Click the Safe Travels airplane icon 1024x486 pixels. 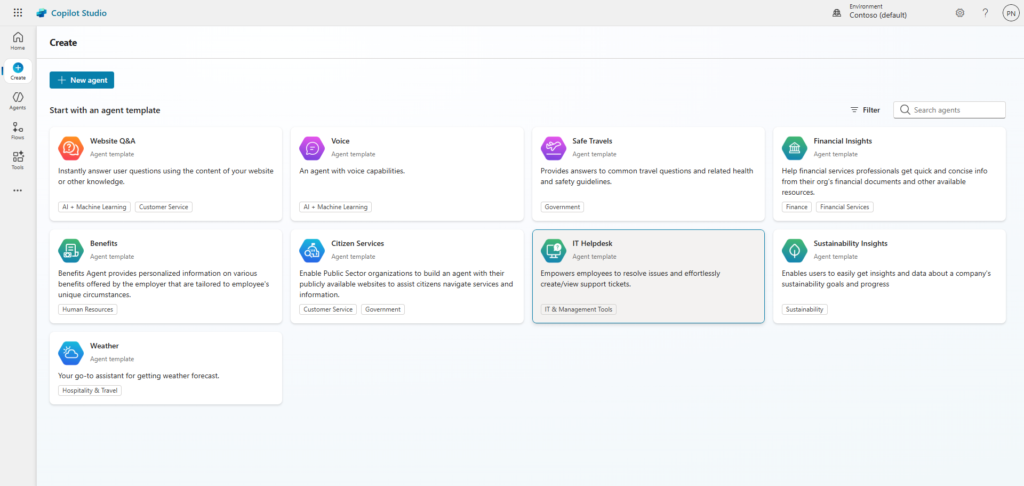coord(553,148)
